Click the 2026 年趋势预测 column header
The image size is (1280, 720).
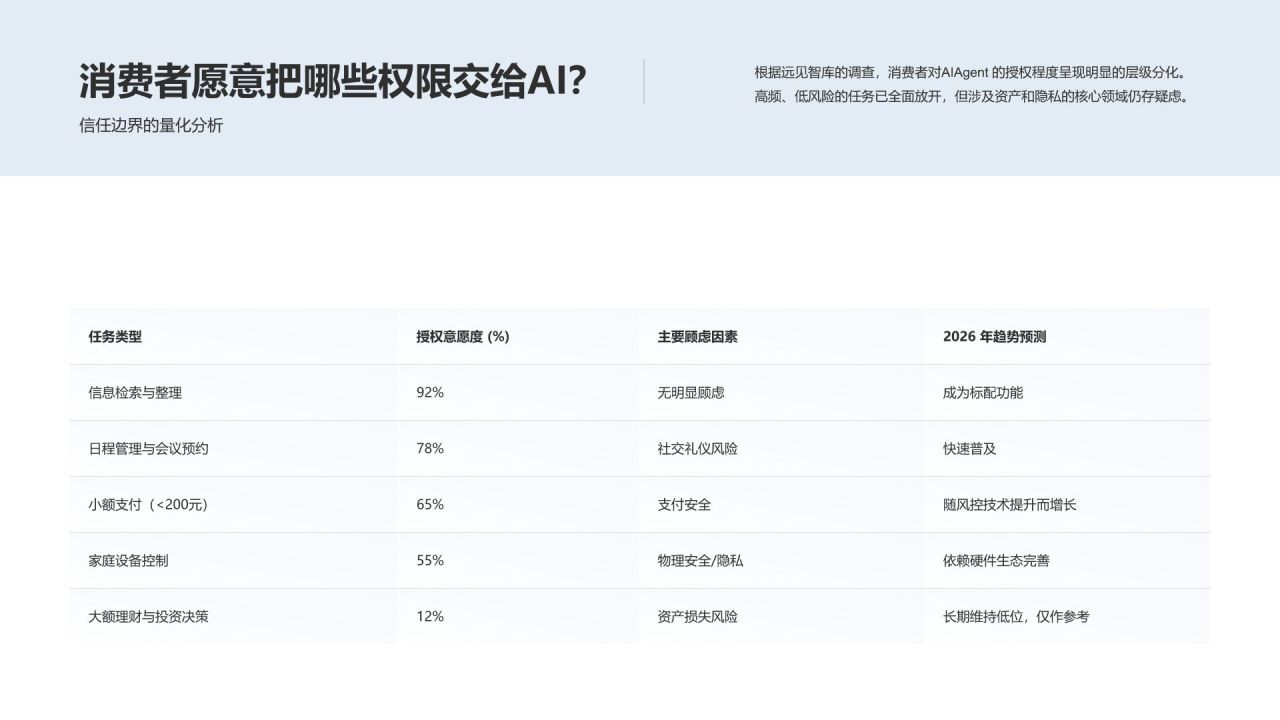coord(1067,337)
